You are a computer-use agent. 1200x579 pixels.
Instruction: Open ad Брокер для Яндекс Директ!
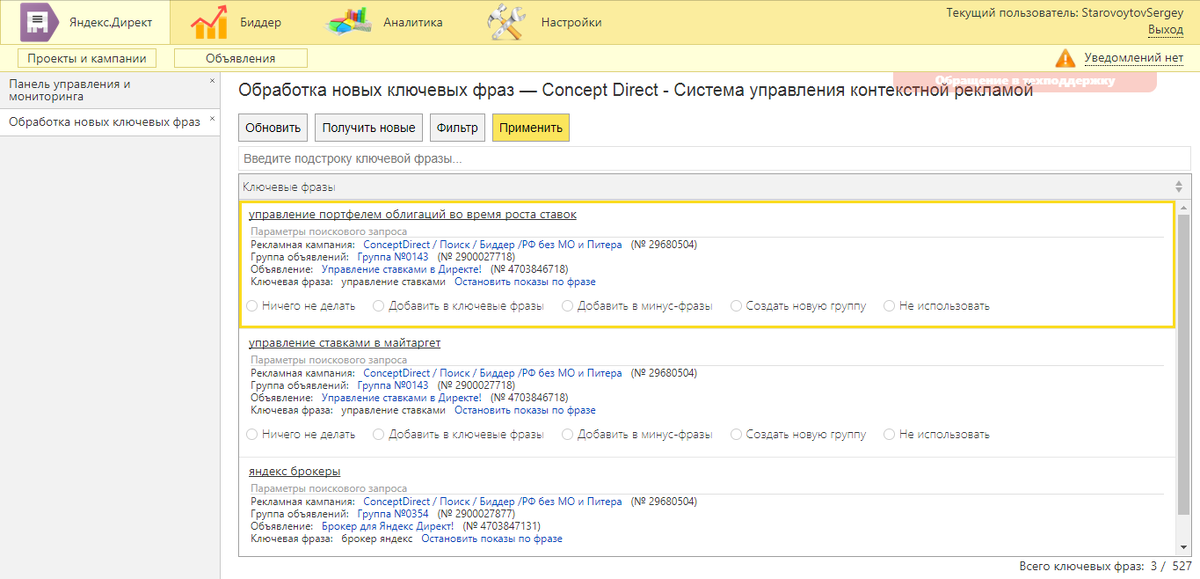coord(388,526)
